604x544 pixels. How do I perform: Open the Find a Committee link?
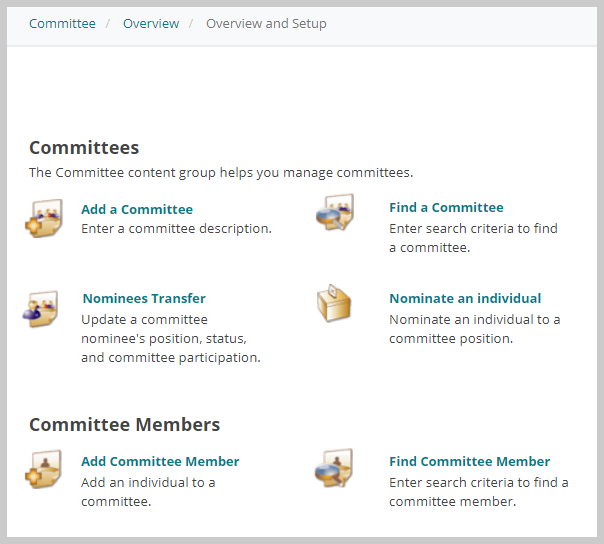446,207
